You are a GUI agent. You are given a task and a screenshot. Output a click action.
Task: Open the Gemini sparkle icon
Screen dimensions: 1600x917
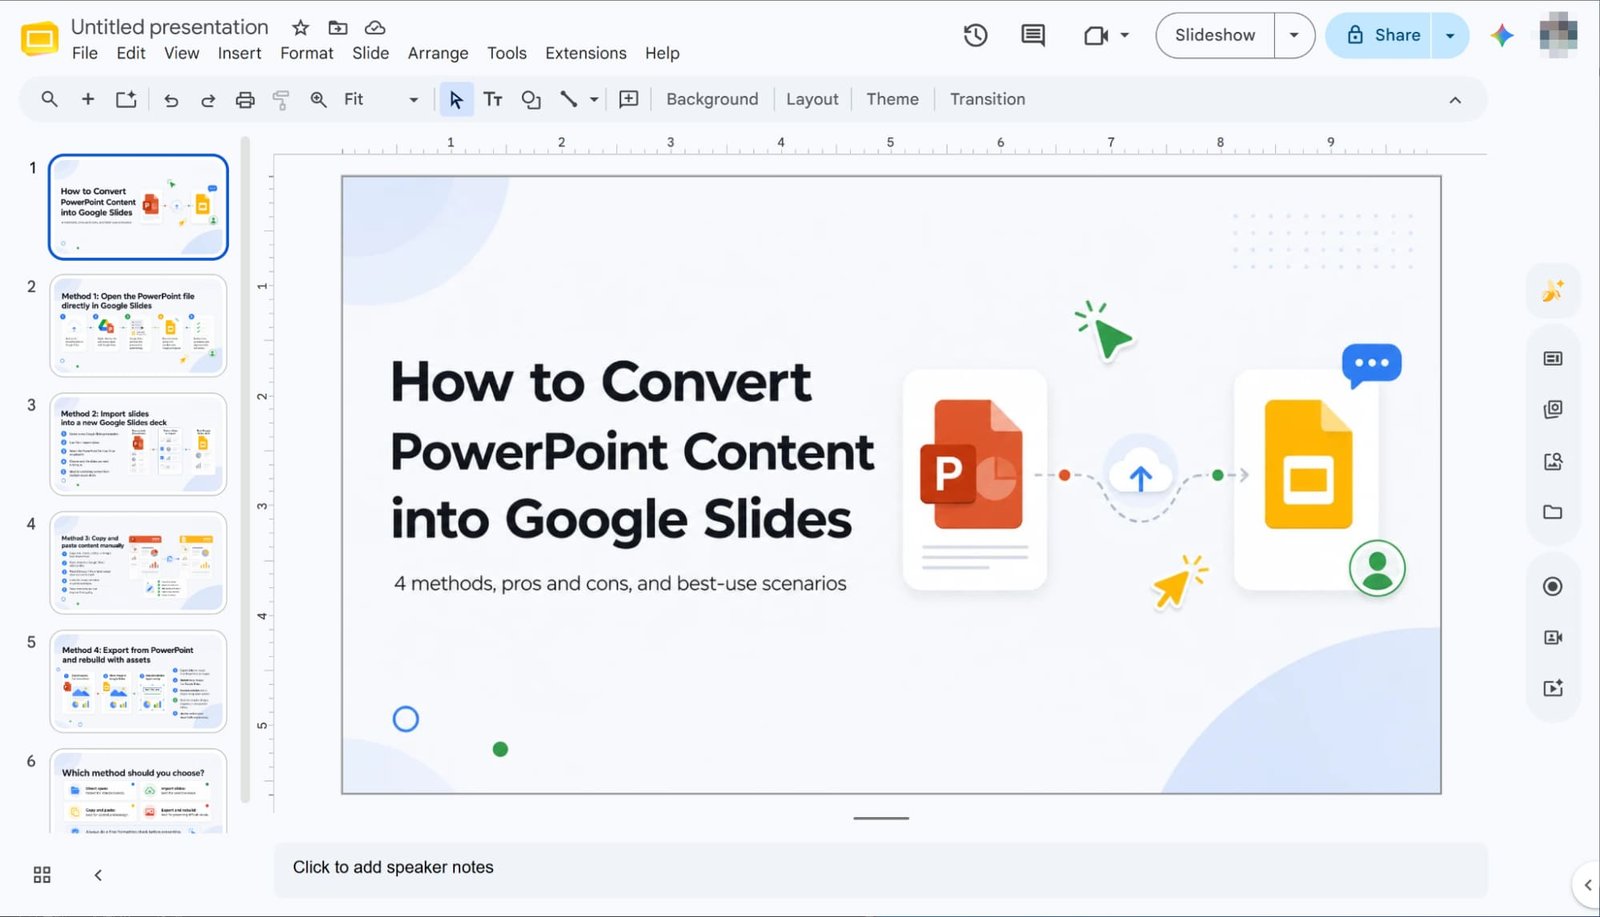pos(1502,35)
